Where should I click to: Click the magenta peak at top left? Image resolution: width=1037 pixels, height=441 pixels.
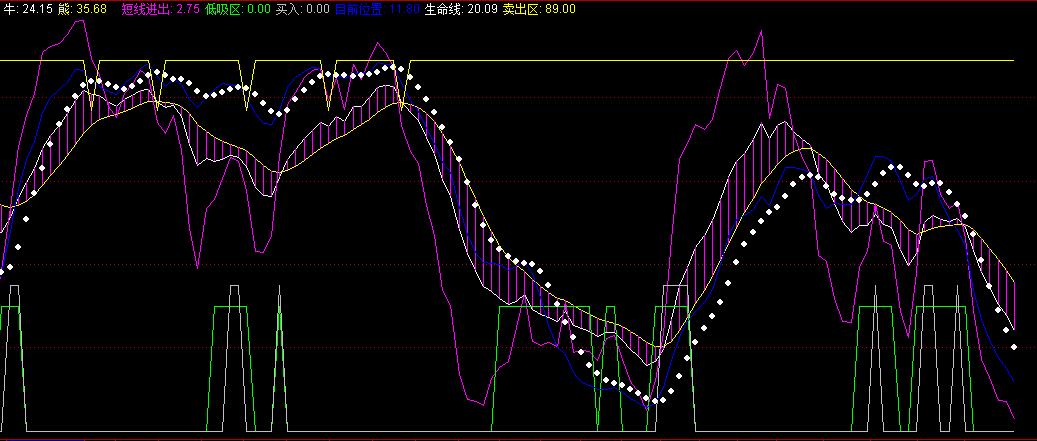[78, 20]
